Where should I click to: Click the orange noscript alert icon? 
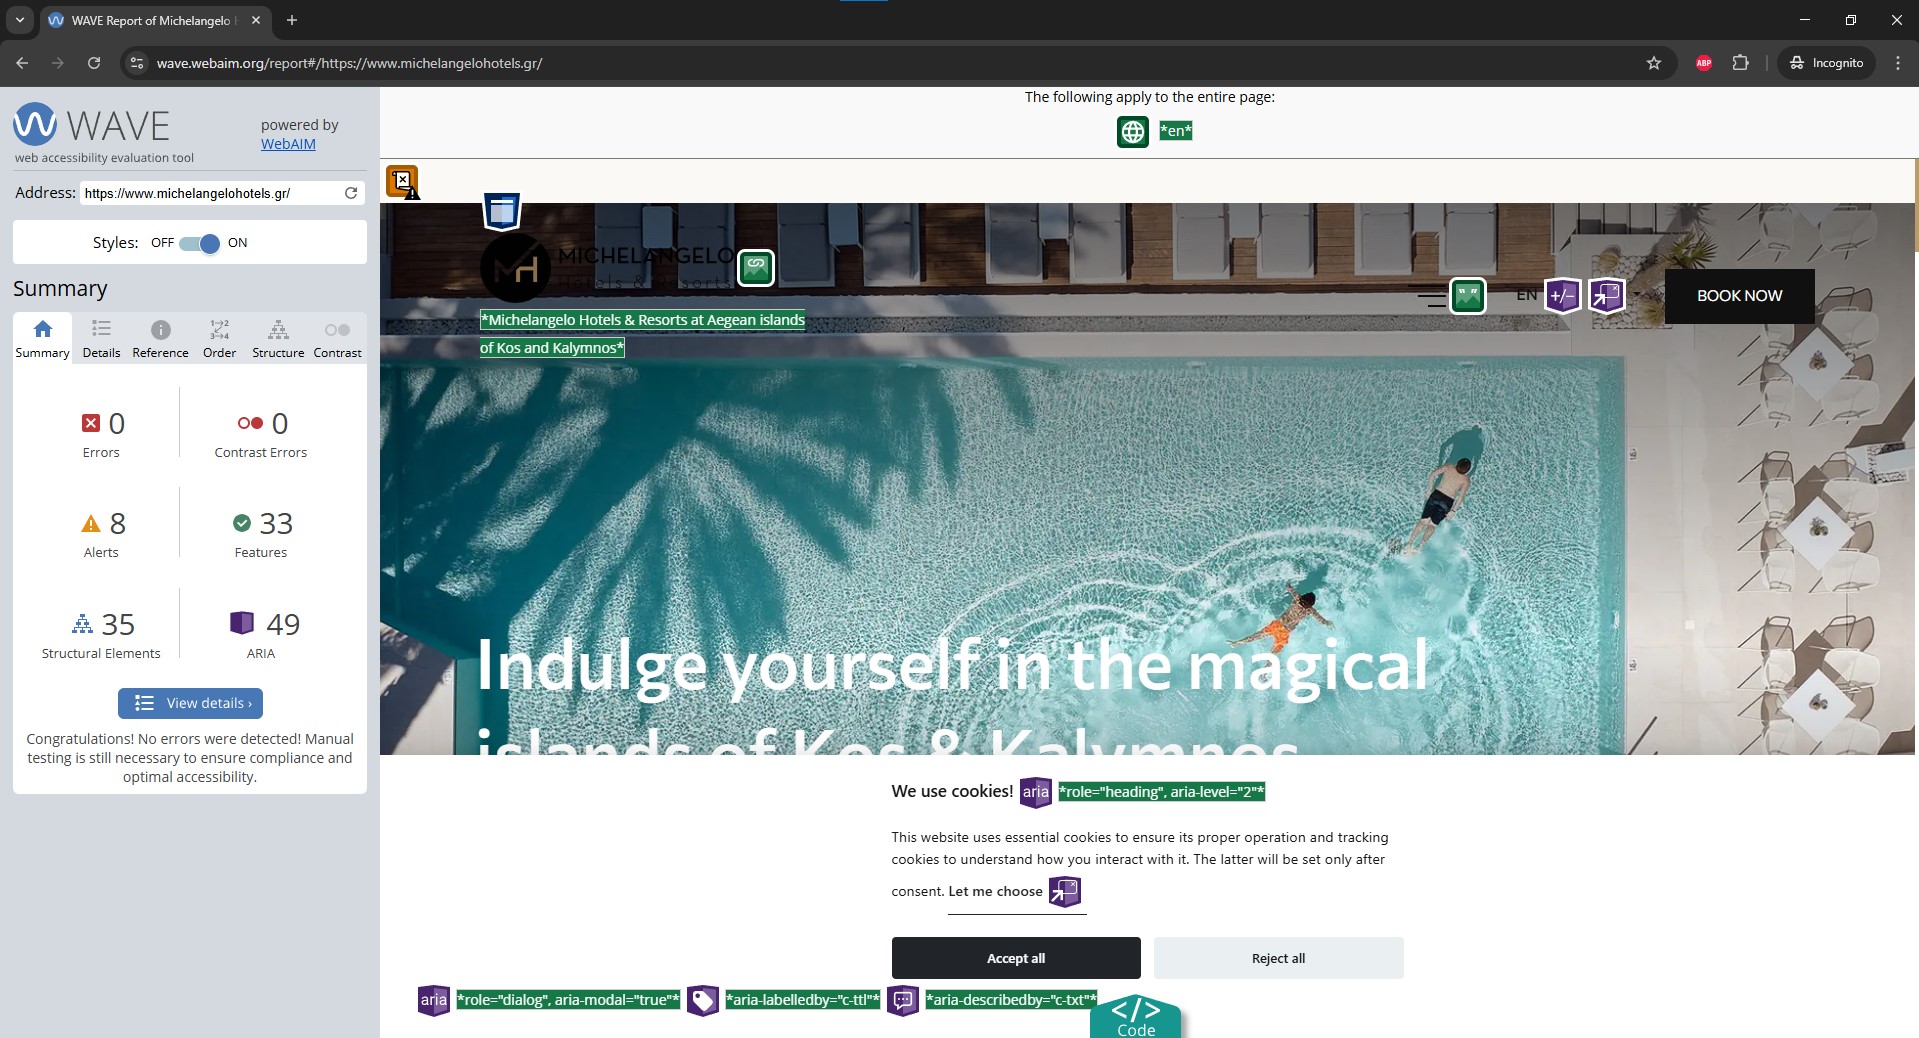pyautogui.click(x=403, y=182)
